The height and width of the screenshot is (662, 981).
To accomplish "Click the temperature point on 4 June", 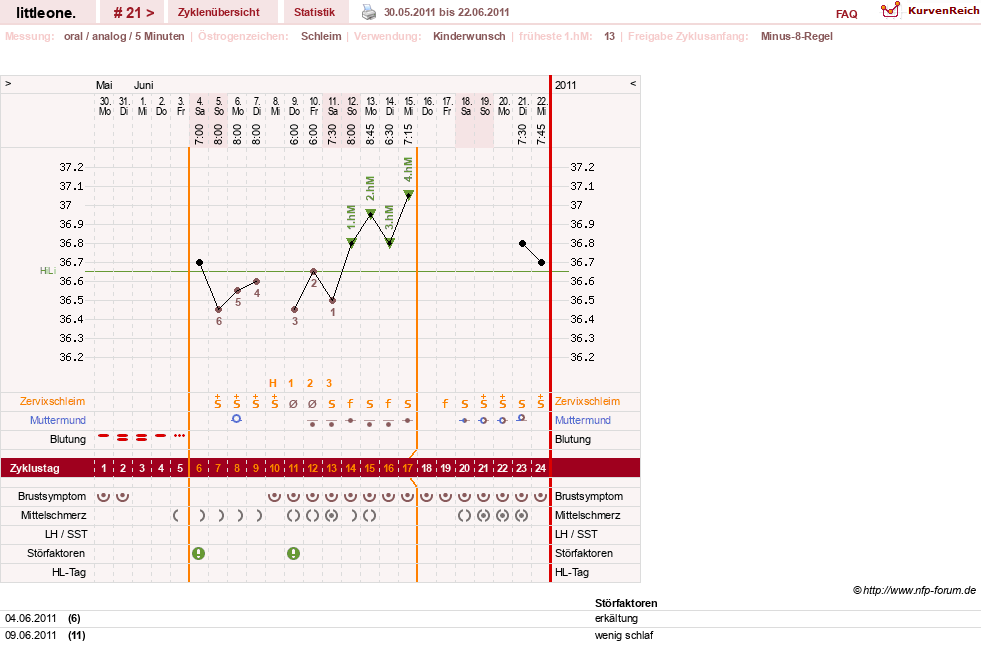I will point(200,262).
